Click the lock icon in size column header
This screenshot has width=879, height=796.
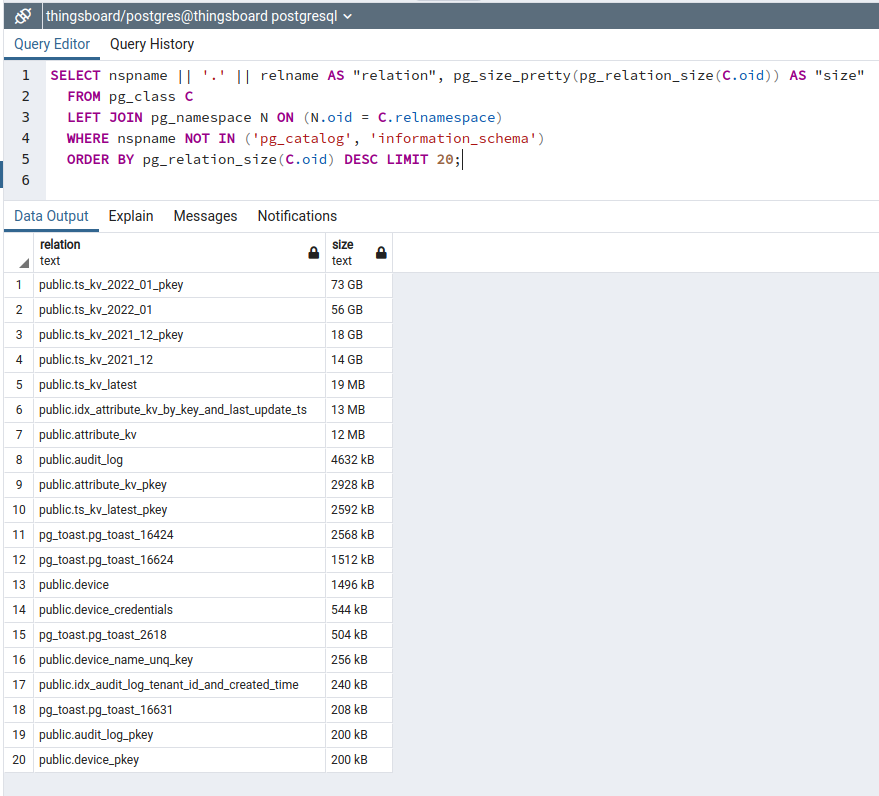pos(381,253)
